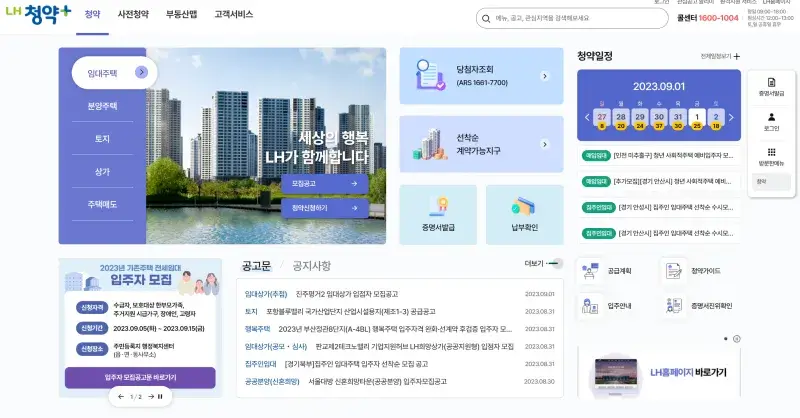Open the [추가모집][경기 안산시] schedule item
Viewport: 800px width, 418px height.
[x=659, y=181]
